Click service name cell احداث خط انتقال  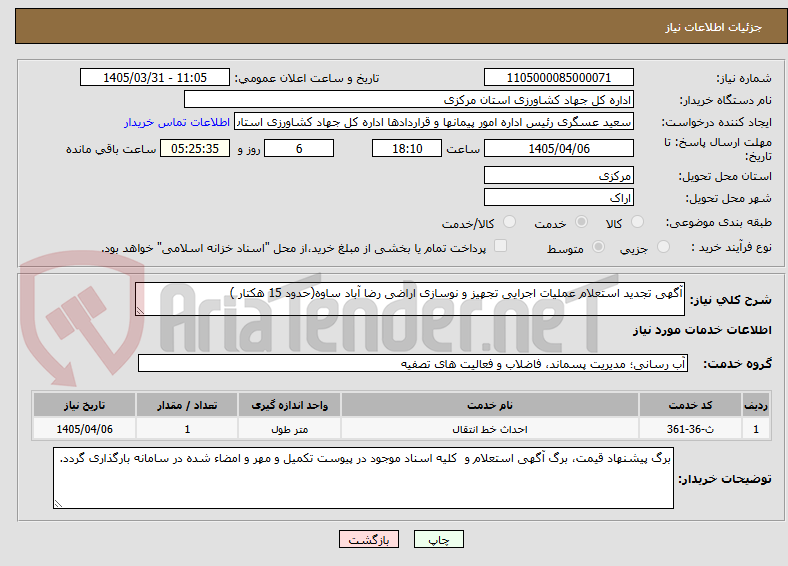489,429
